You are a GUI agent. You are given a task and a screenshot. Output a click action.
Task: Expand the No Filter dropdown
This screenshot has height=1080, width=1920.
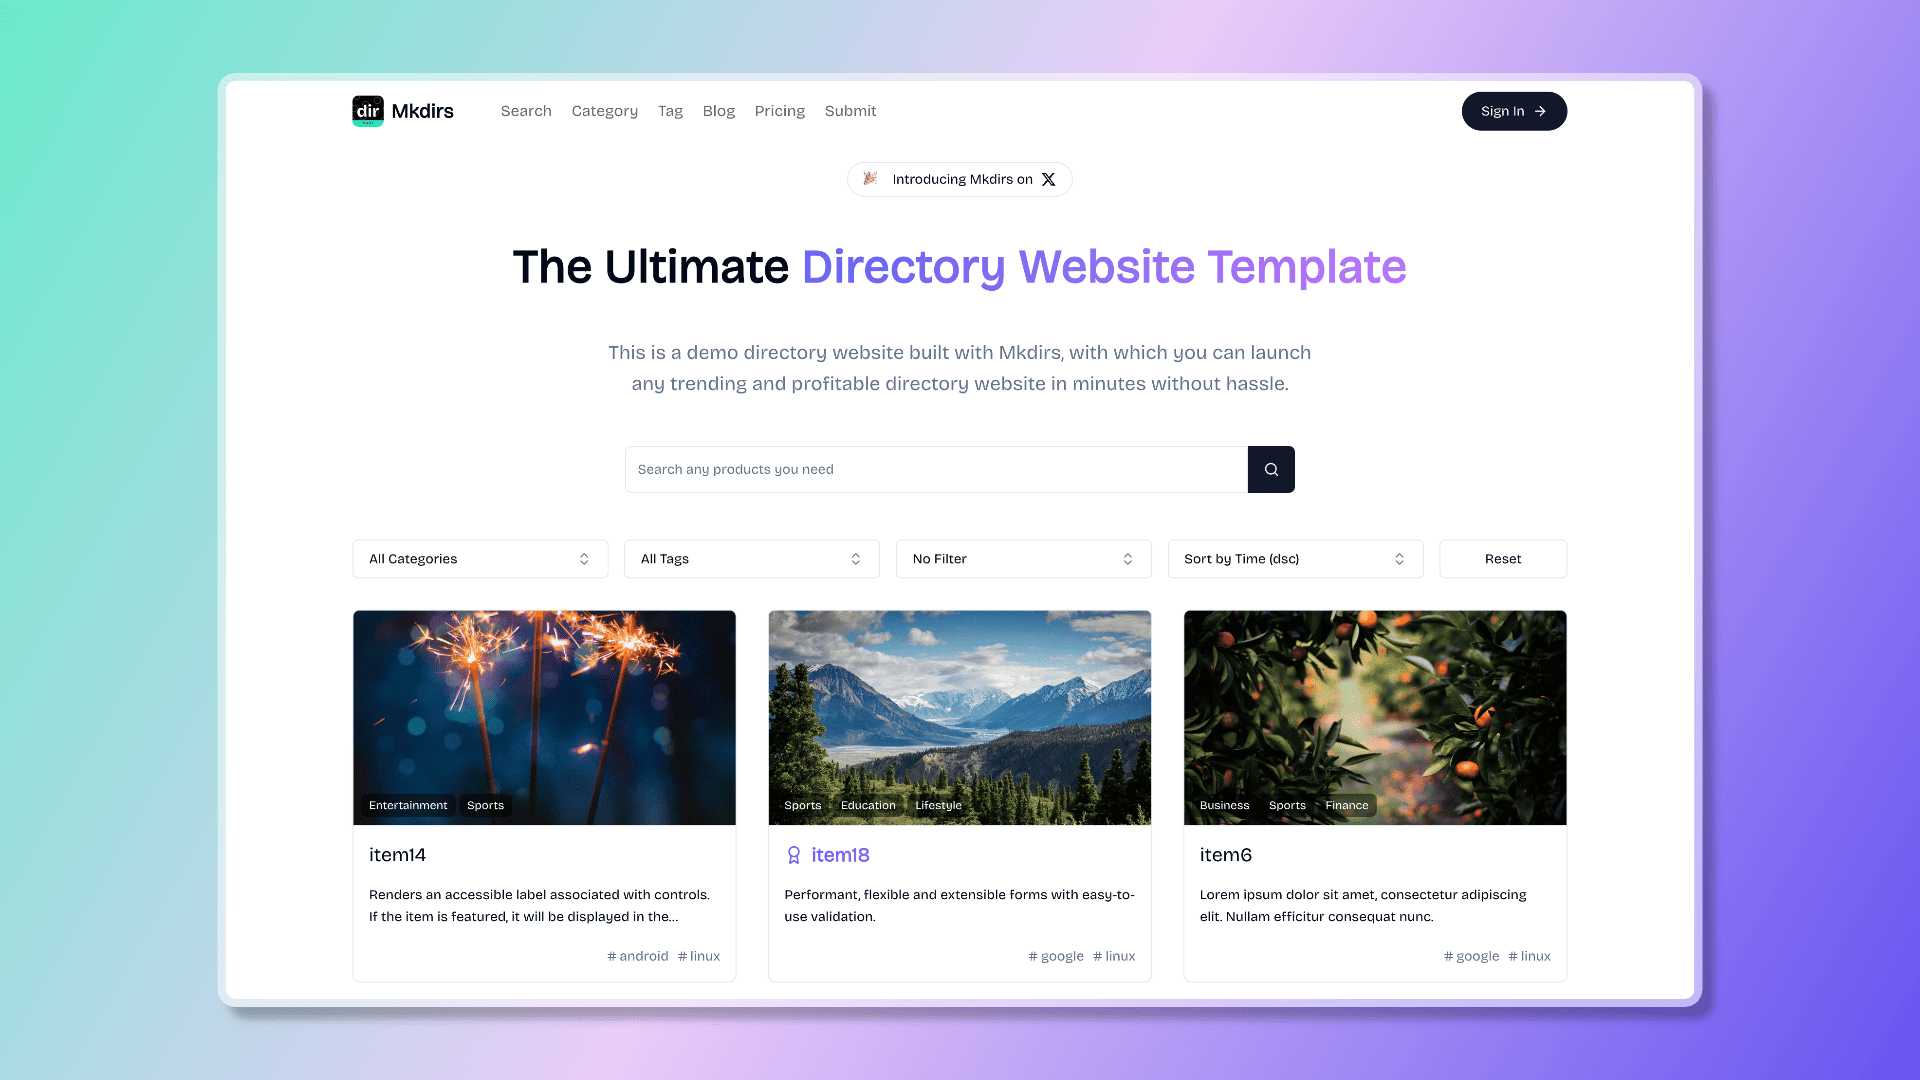[x=1022, y=558]
